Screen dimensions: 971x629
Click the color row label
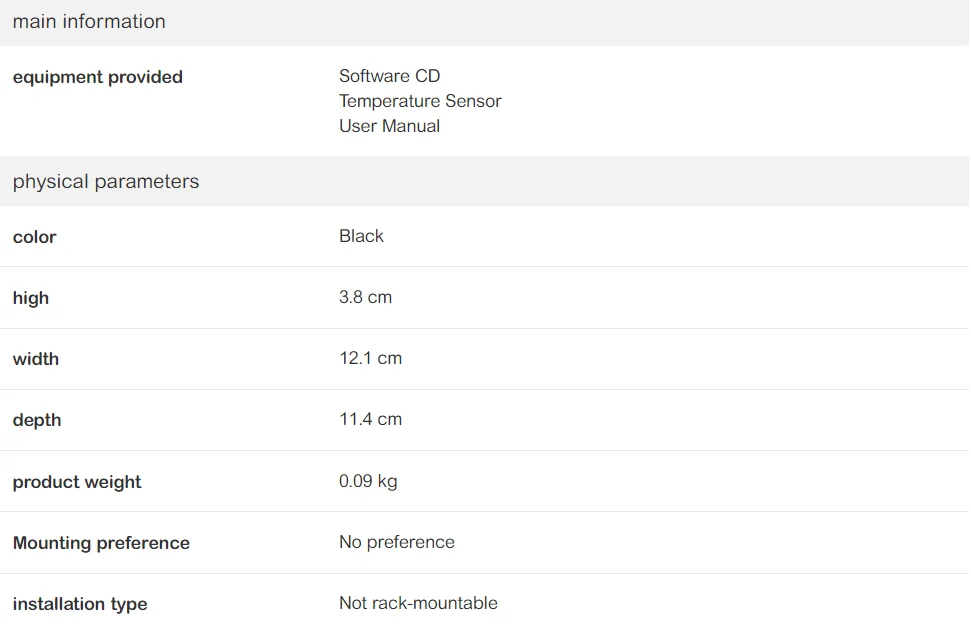point(34,237)
